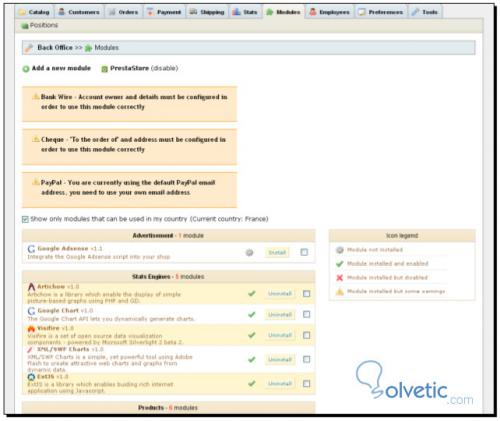500x421 pixels.
Task: Collapse the Stats Engines section header
Action: 168,277
